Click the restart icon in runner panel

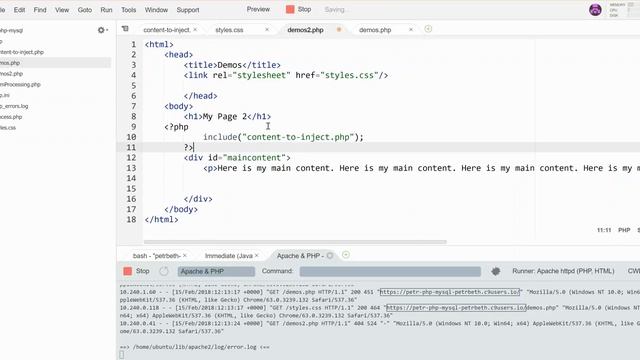tap(164, 271)
